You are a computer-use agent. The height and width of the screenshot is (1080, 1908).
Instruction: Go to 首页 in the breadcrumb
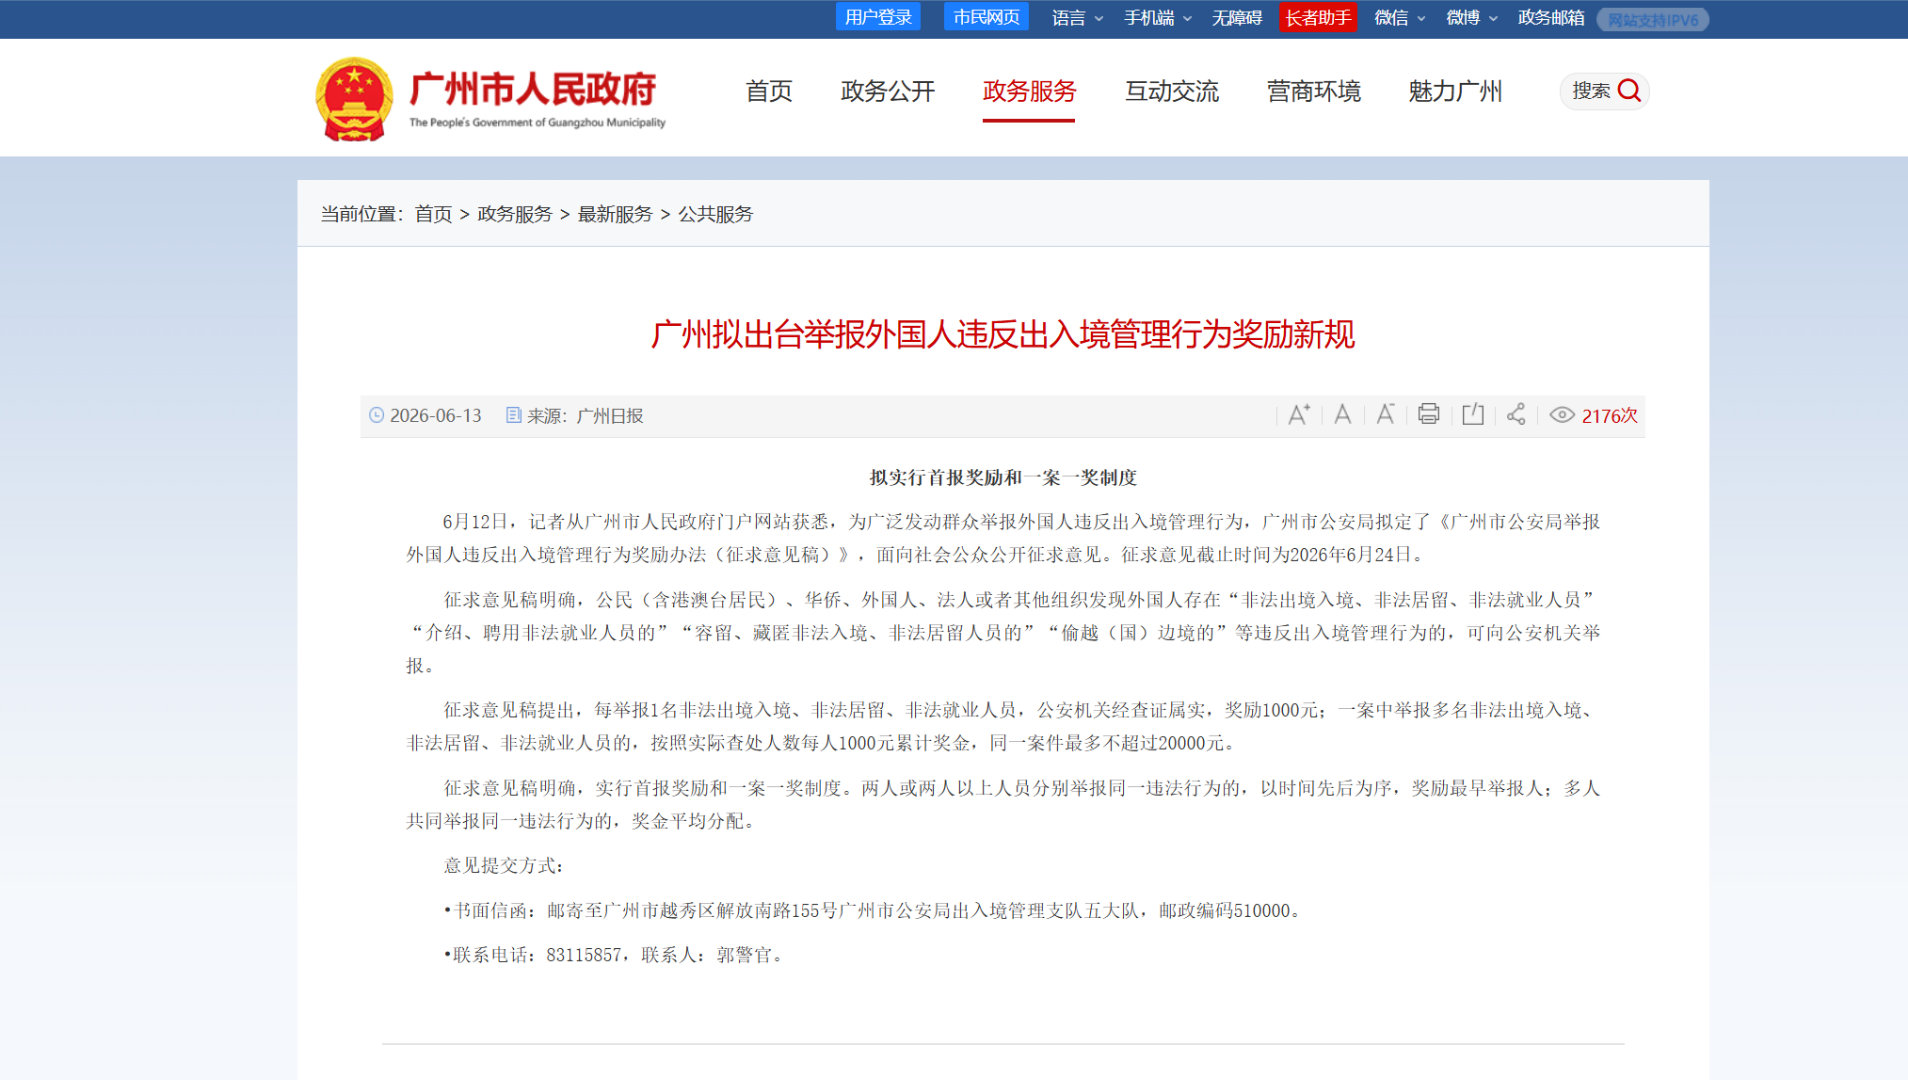[x=433, y=214]
